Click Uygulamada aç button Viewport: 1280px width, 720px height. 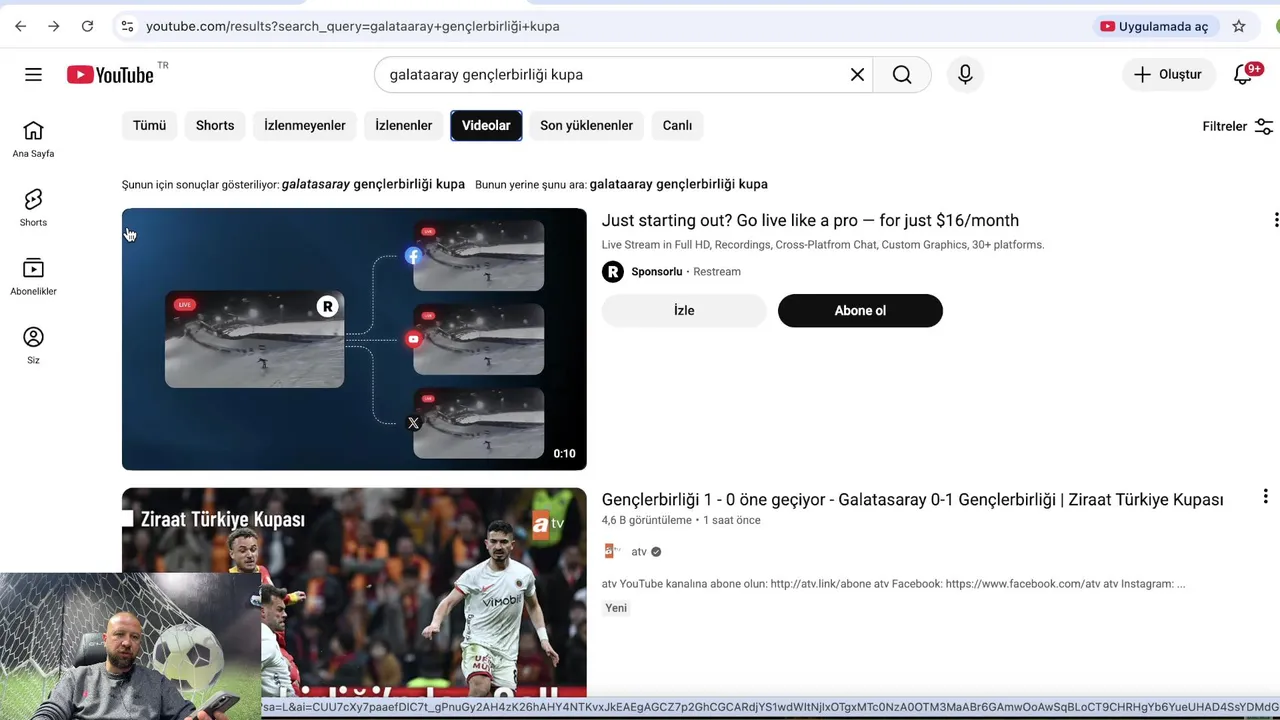tap(1154, 26)
